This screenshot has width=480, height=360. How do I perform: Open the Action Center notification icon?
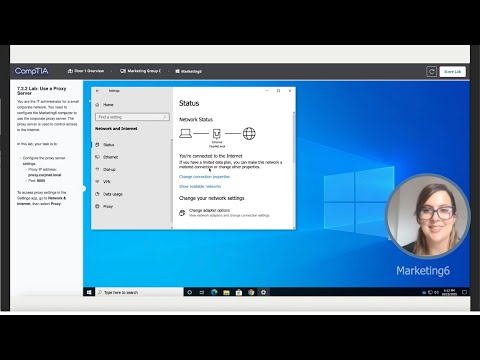pos(464,292)
